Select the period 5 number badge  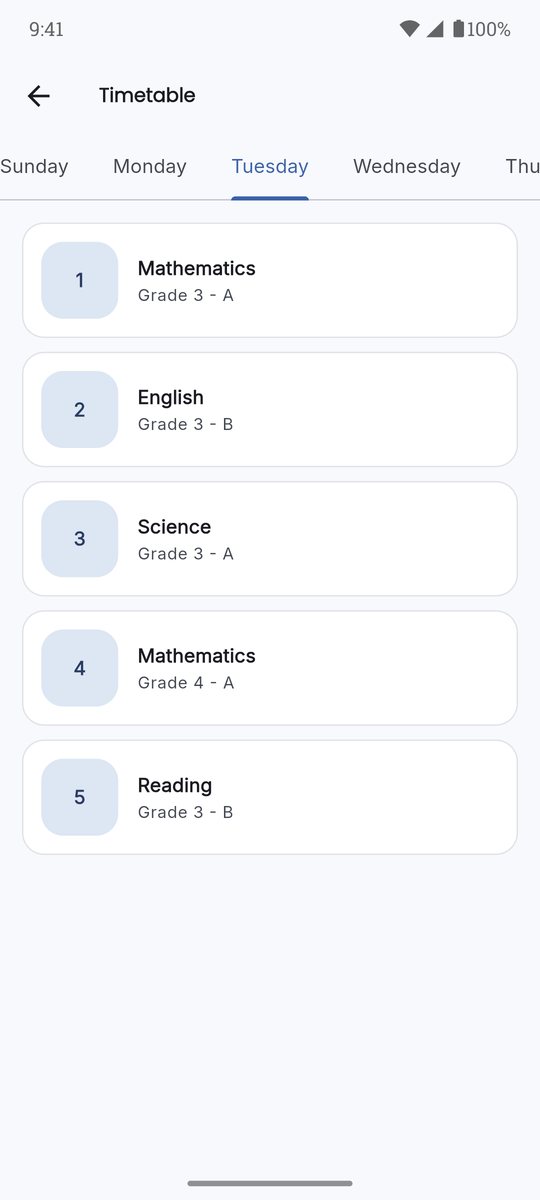click(x=80, y=797)
